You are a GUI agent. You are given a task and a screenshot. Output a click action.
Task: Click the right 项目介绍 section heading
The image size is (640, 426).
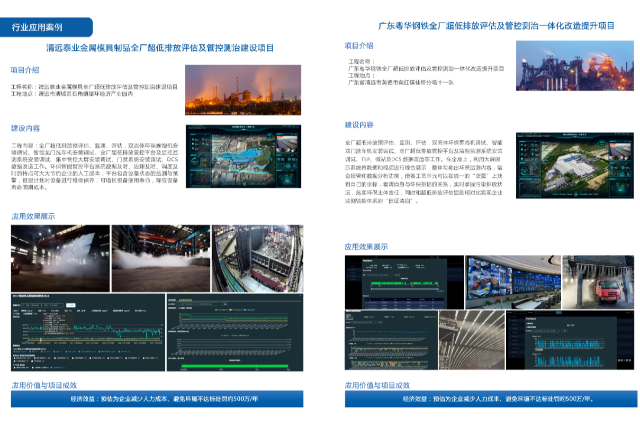click(x=359, y=46)
